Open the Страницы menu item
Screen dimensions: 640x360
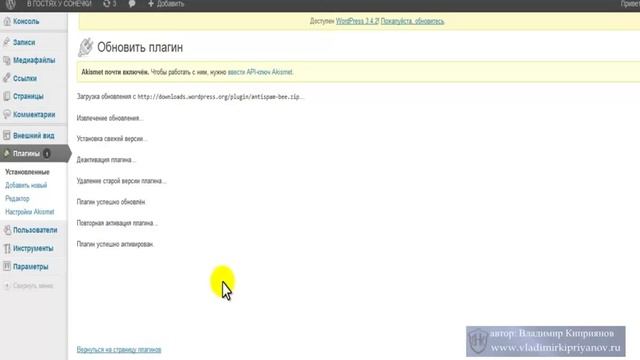(28, 96)
